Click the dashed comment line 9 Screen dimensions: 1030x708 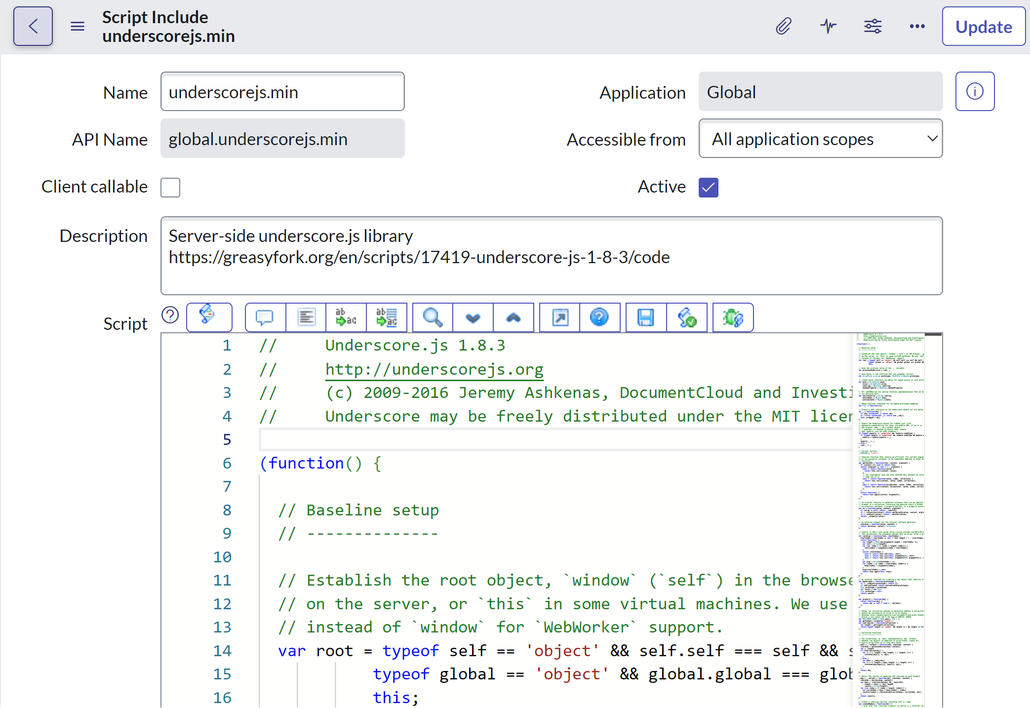pyautogui.click(x=359, y=533)
